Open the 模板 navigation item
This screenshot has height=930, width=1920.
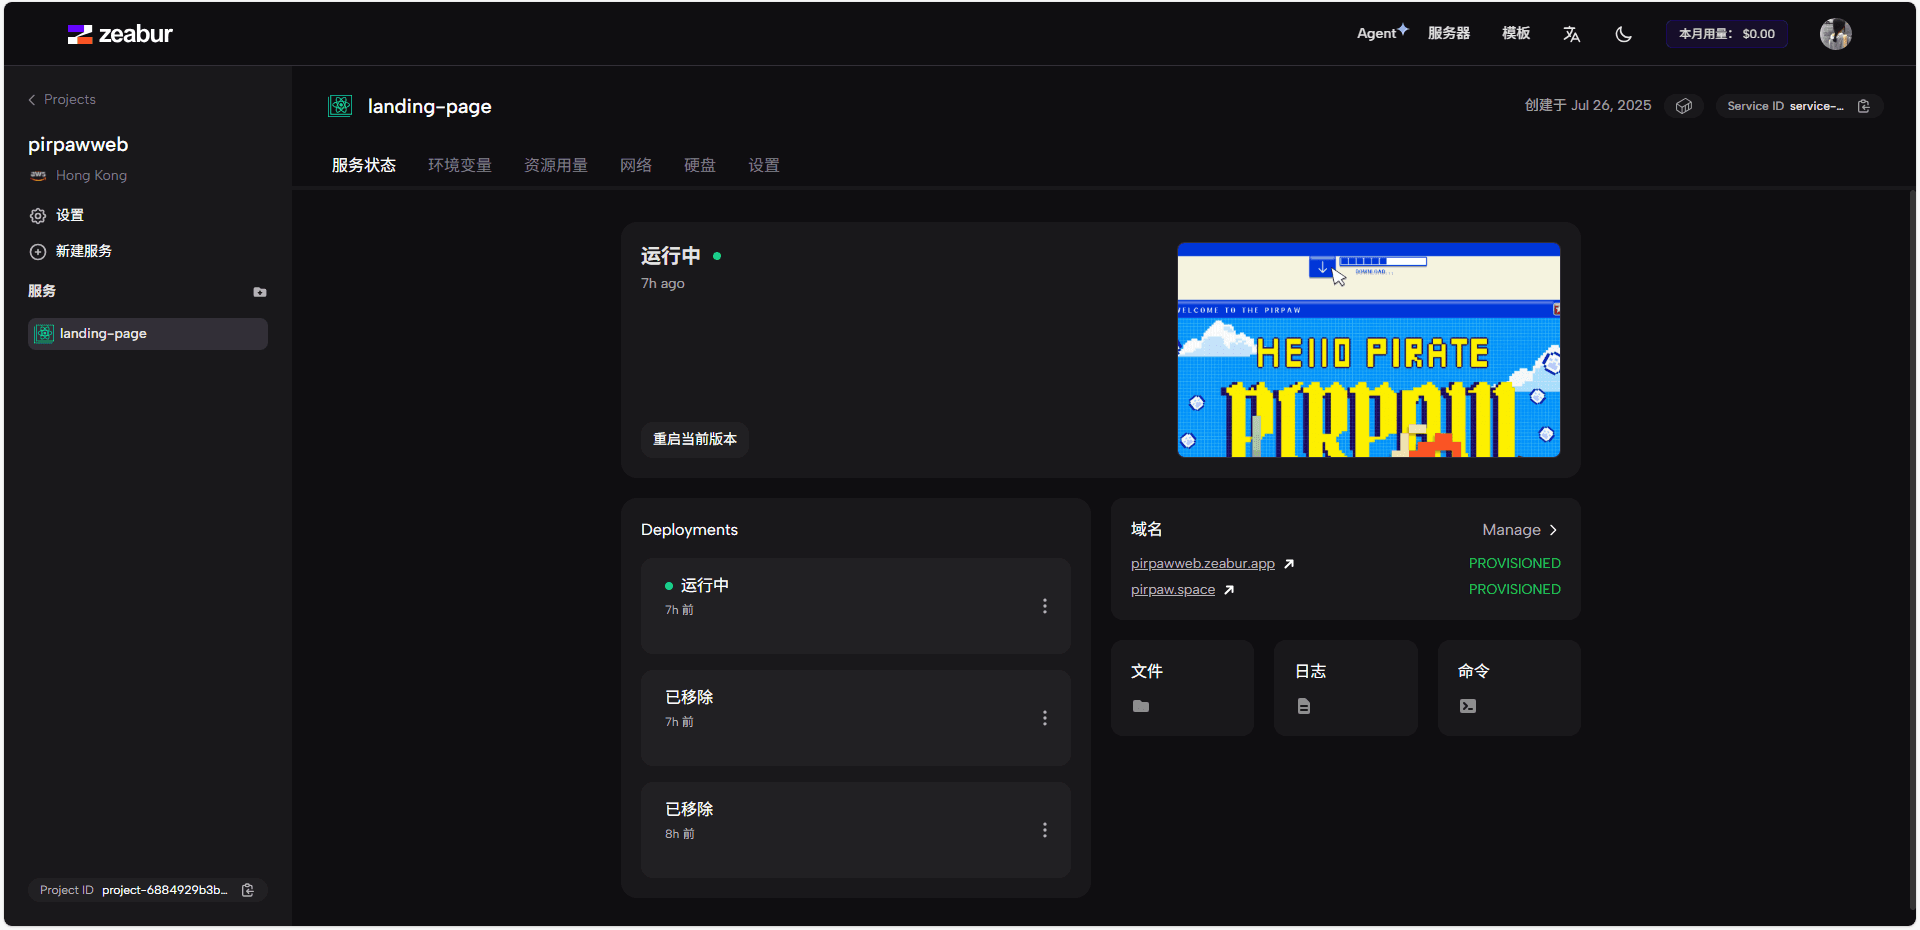pyautogui.click(x=1516, y=33)
